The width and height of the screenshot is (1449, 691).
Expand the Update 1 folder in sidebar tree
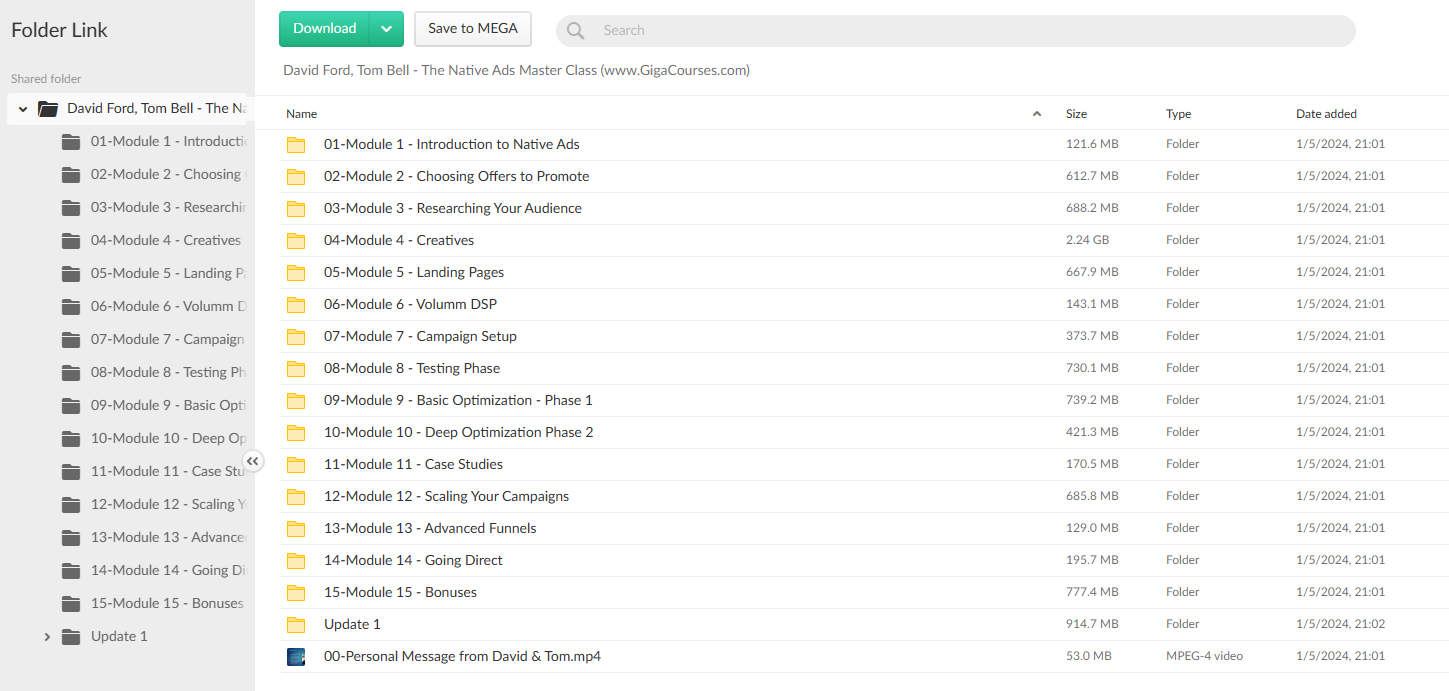pyautogui.click(x=46, y=637)
